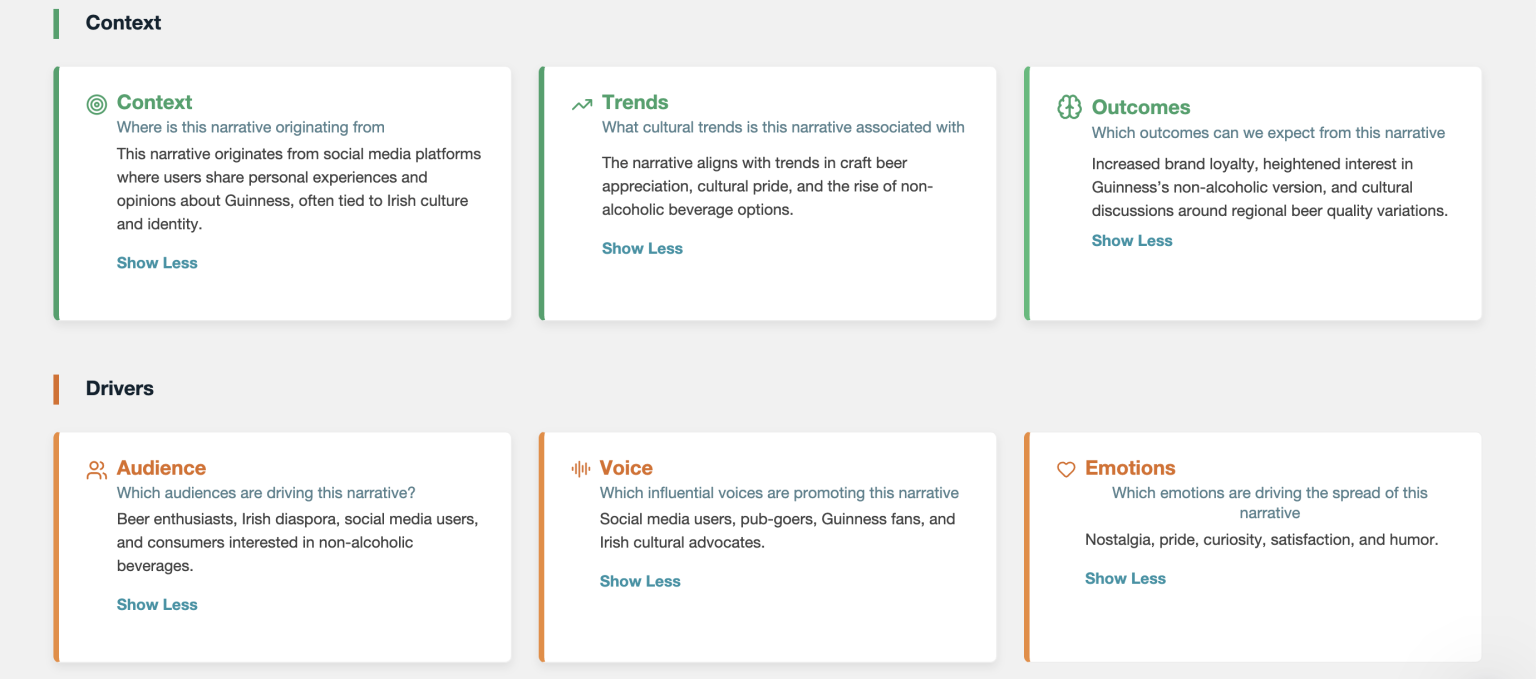Click the heart icon on Emotions card
This screenshot has width=1536, height=679.
(x=1066, y=469)
